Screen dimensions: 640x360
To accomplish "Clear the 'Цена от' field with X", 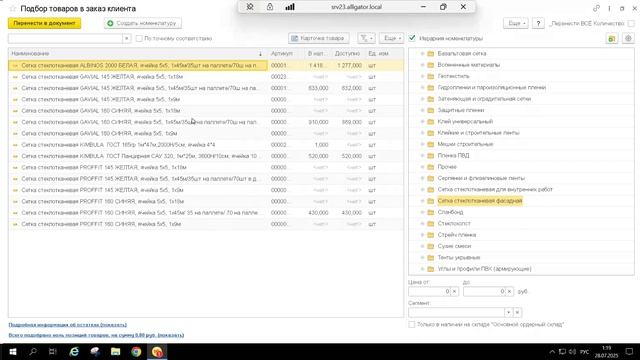I will pos(454,291).
